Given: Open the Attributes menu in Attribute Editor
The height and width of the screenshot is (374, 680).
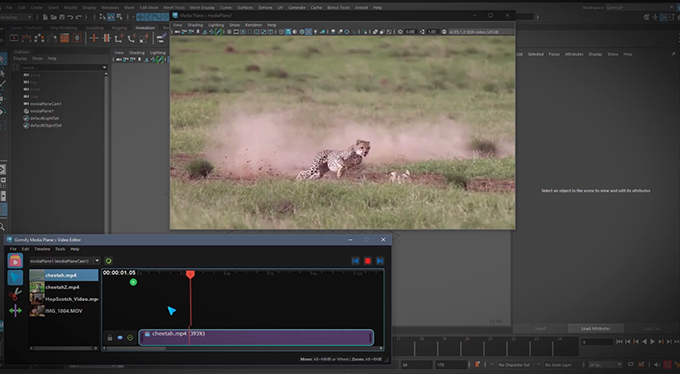Looking at the screenshot, I should tap(574, 54).
